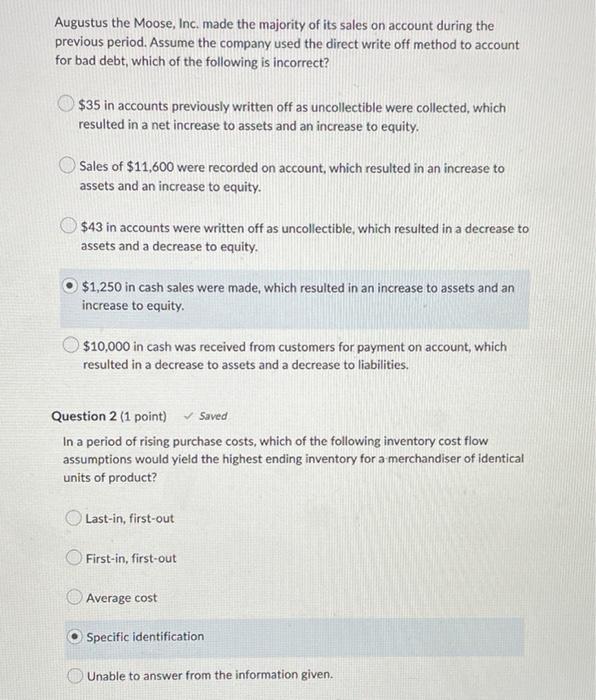Select the $43 accounts written off option
596x700 pixels.
click(x=68, y=225)
